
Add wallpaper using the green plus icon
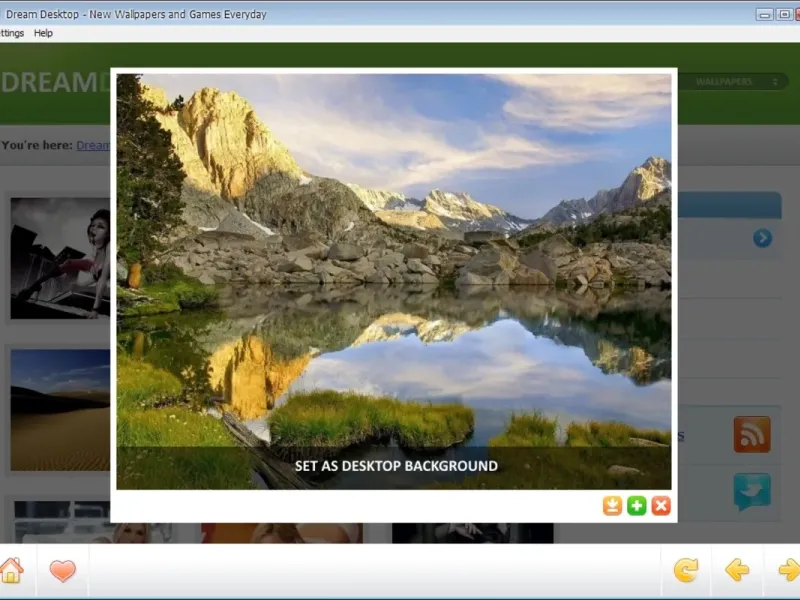[636, 506]
